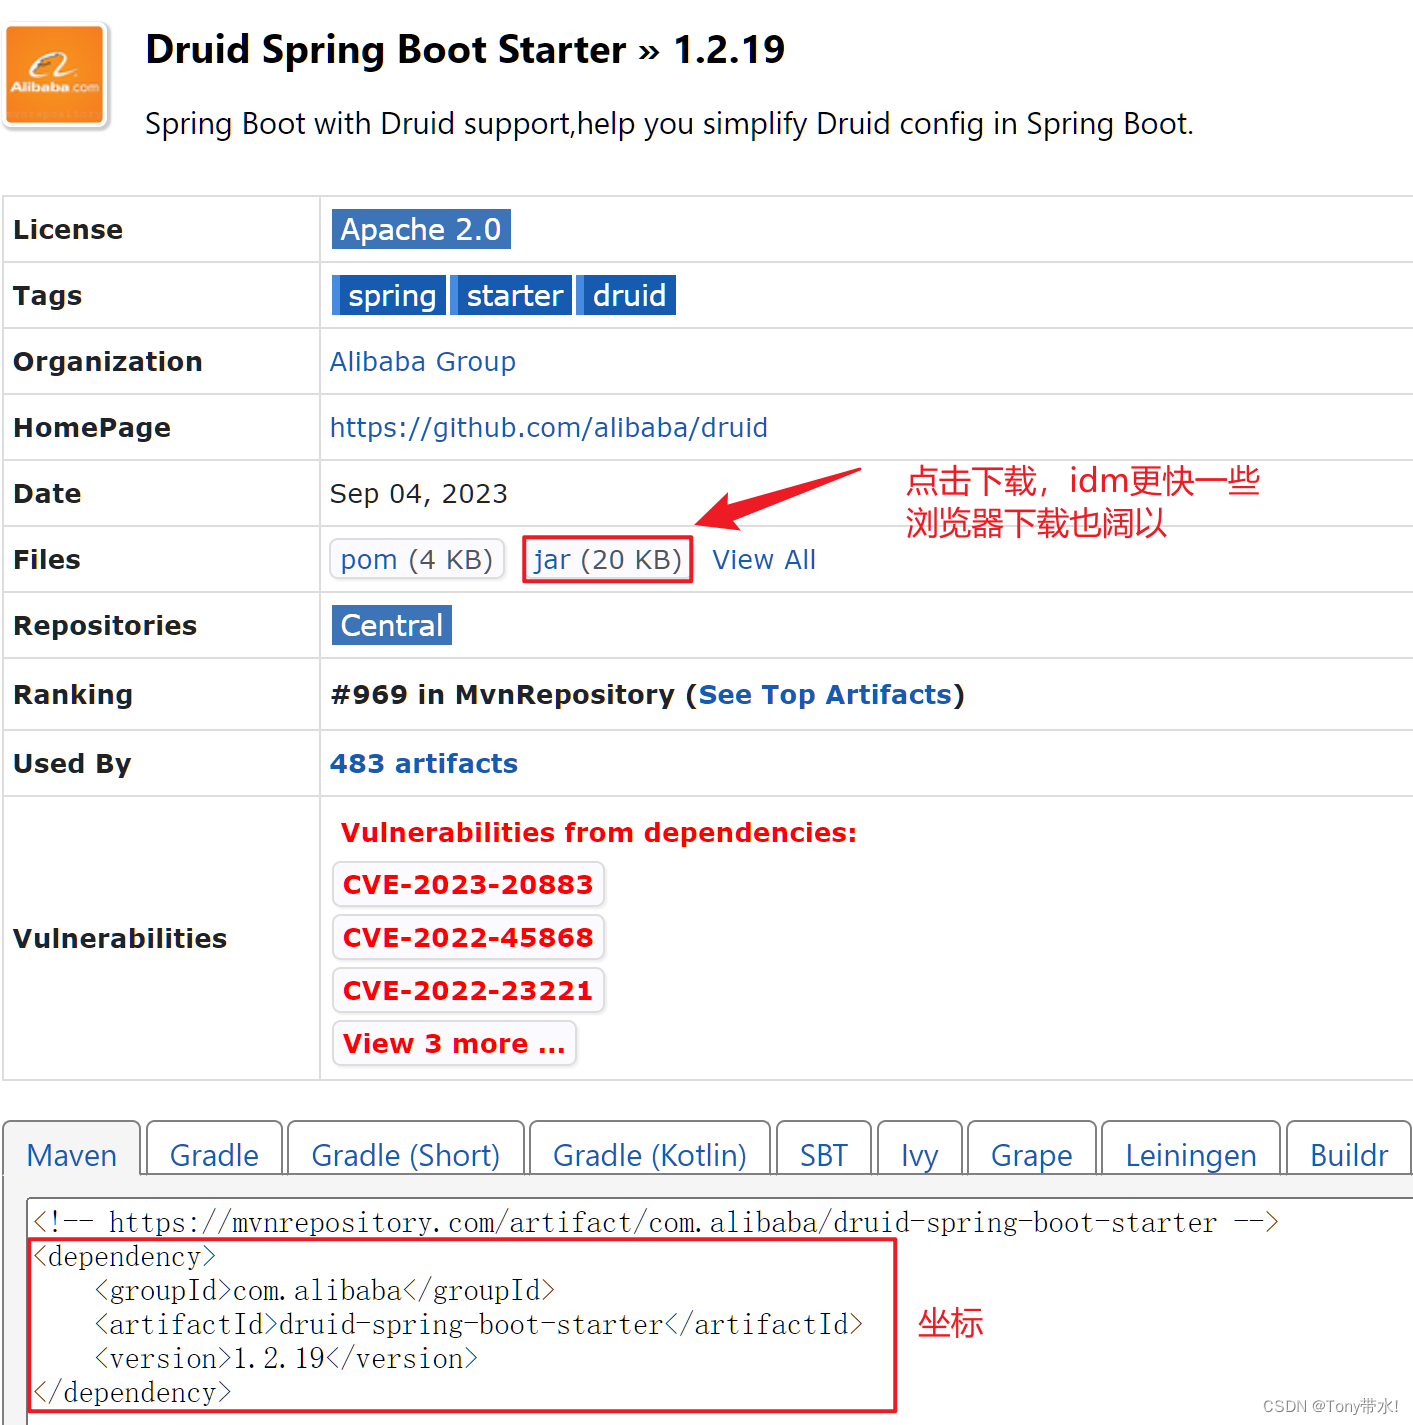
Task: Click the Druid Spring Boot Starter title
Action: 466,49
